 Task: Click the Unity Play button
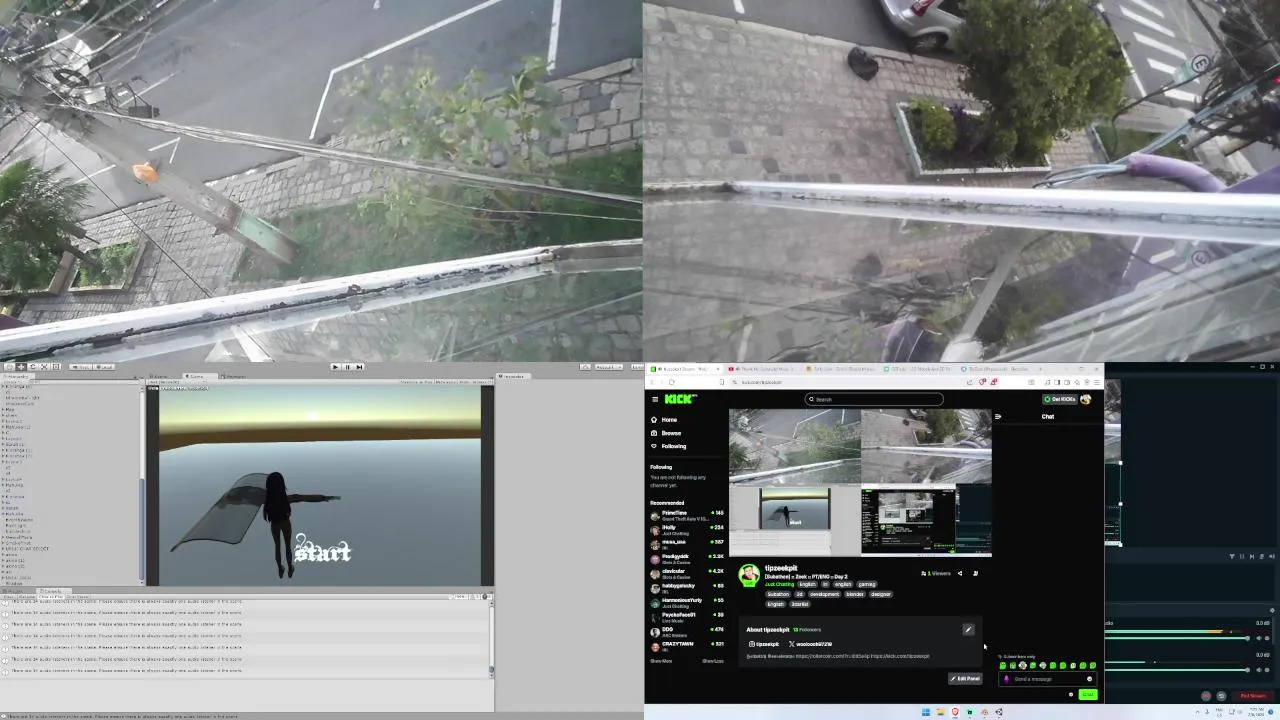(335, 367)
